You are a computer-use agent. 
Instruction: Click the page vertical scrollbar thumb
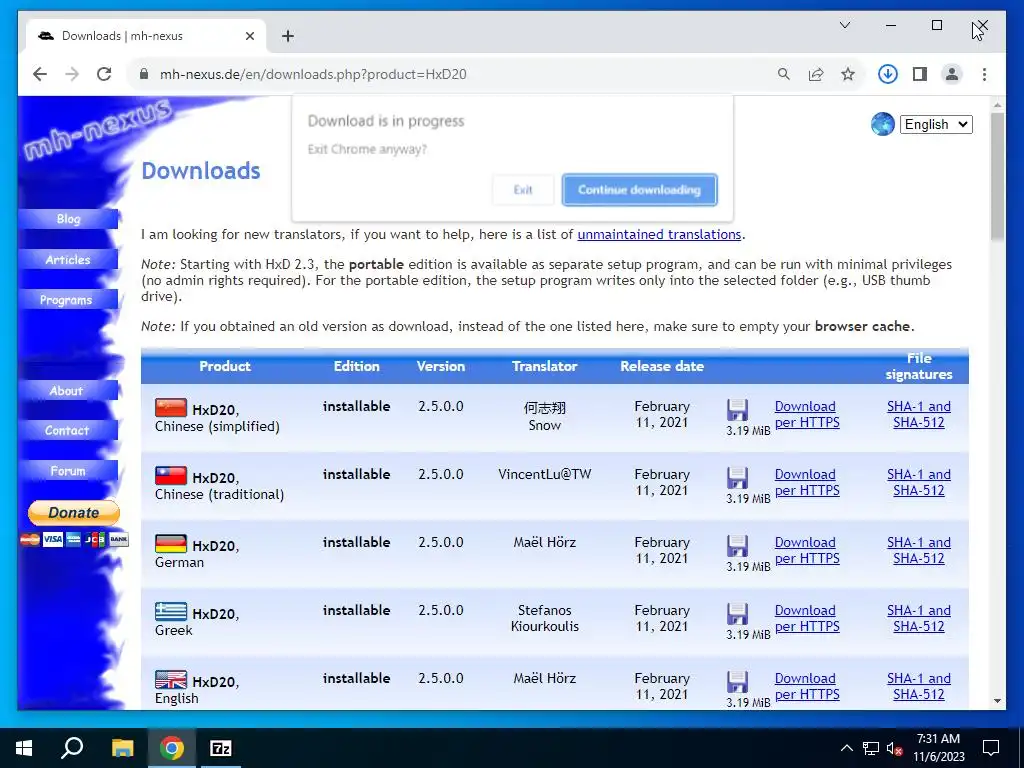997,176
